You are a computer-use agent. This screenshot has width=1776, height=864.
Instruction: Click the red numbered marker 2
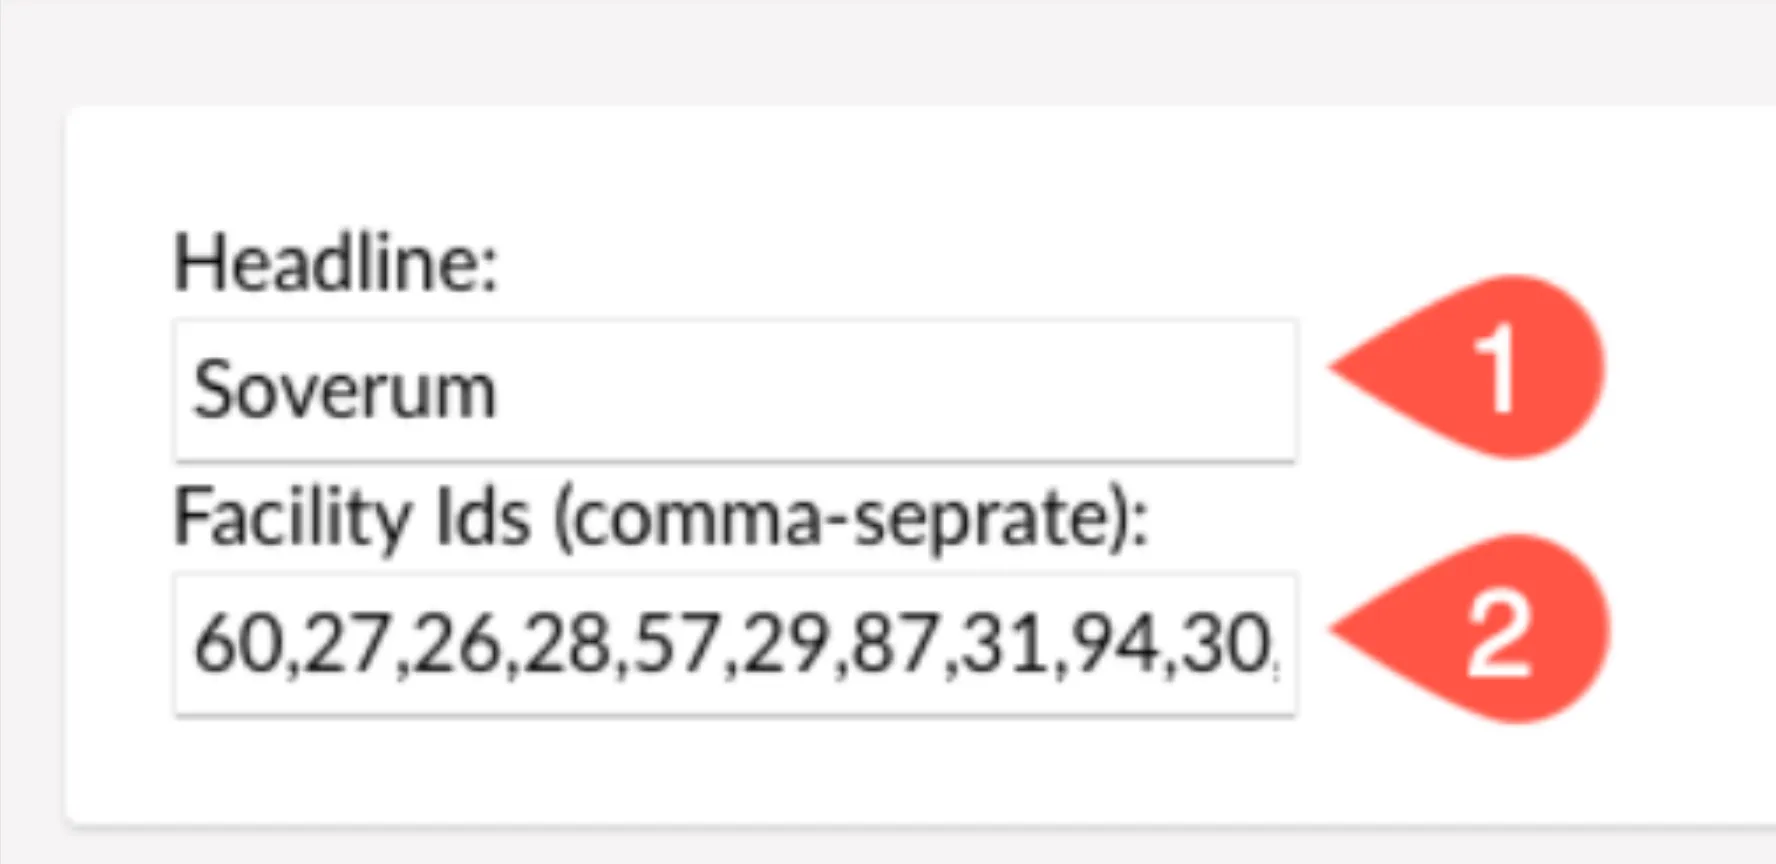1472,630
